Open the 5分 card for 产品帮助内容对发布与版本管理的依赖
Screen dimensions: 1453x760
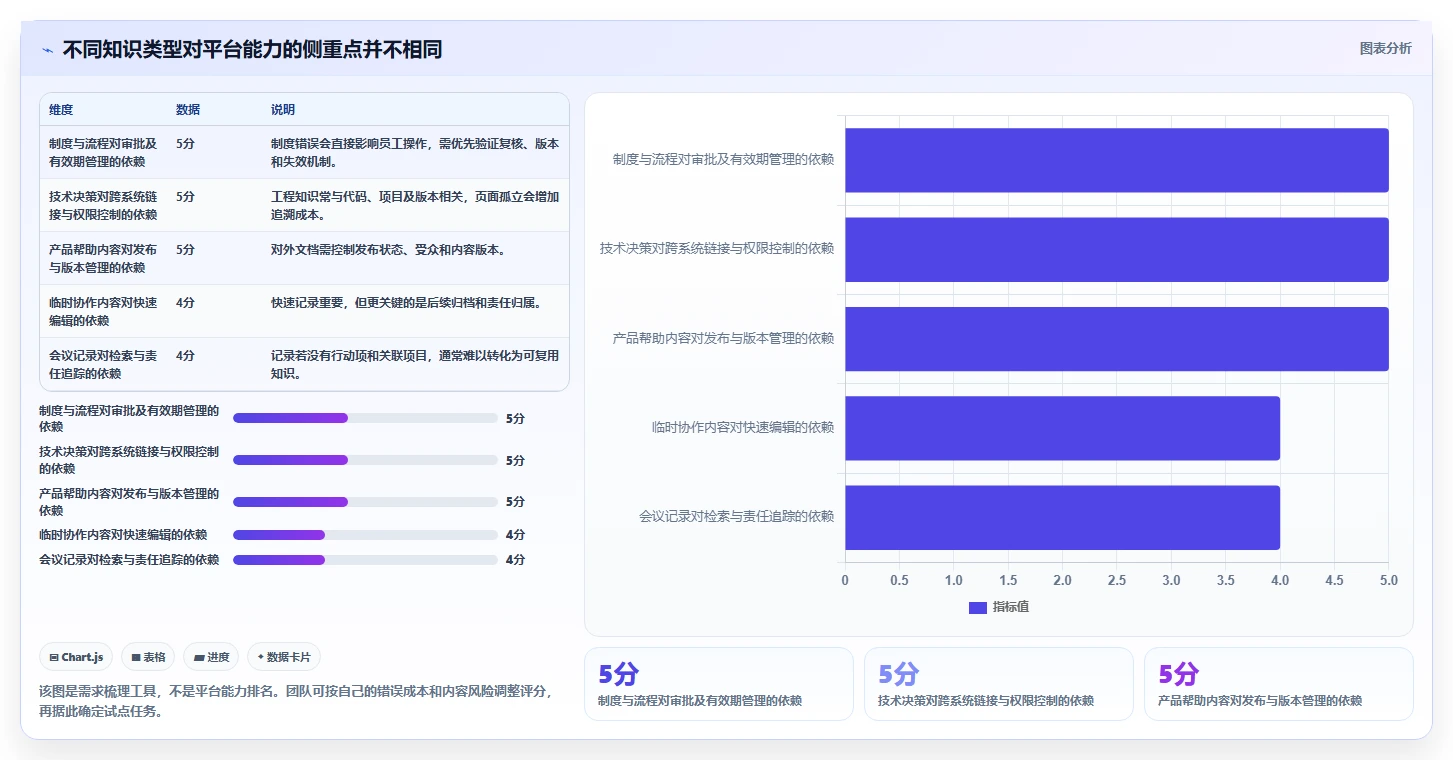pyautogui.click(x=1279, y=684)
